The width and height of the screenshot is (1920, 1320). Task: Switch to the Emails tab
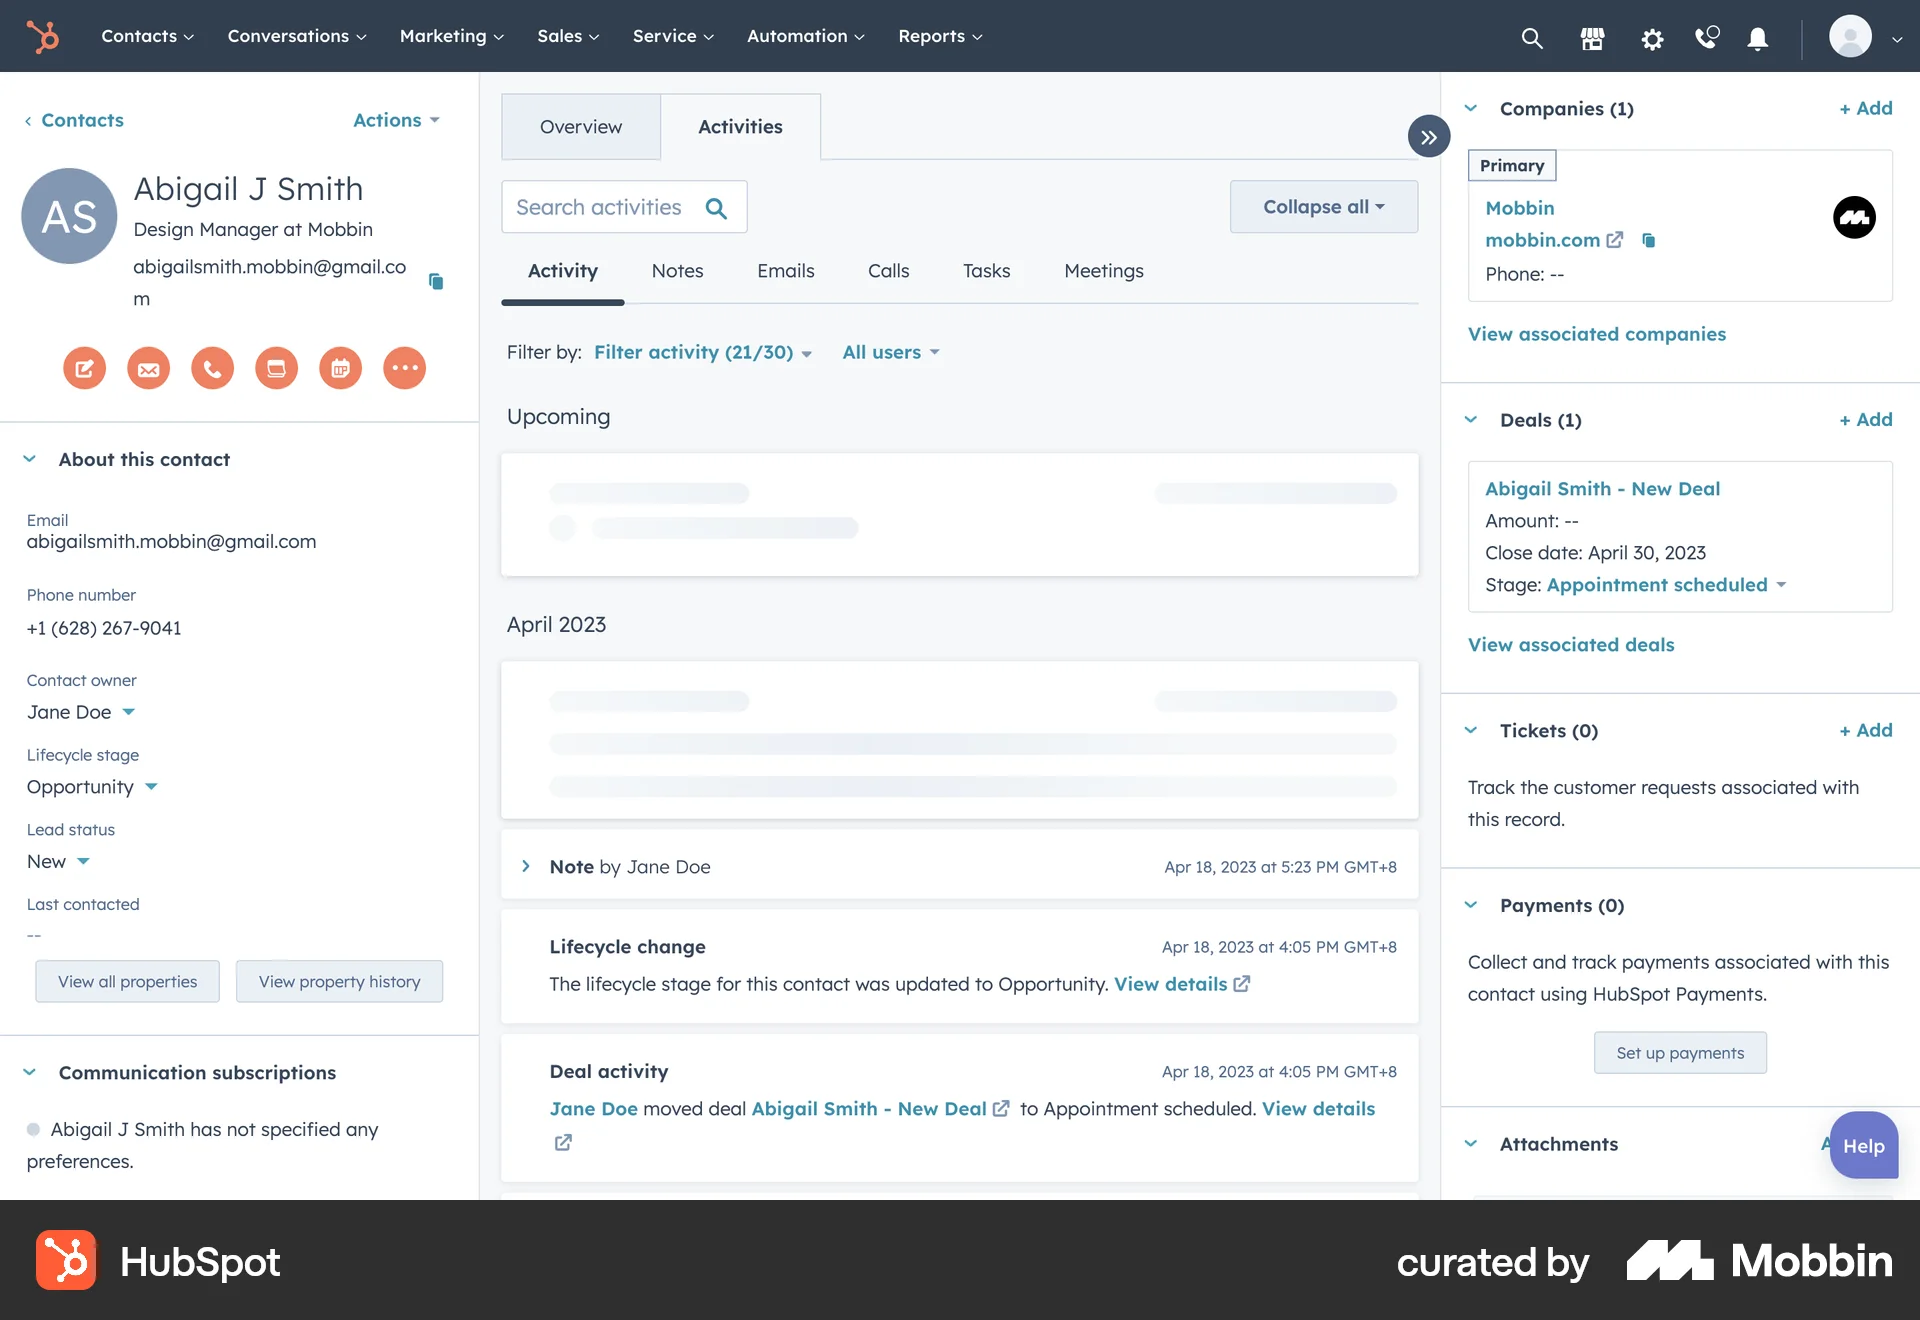coord(786,271)
